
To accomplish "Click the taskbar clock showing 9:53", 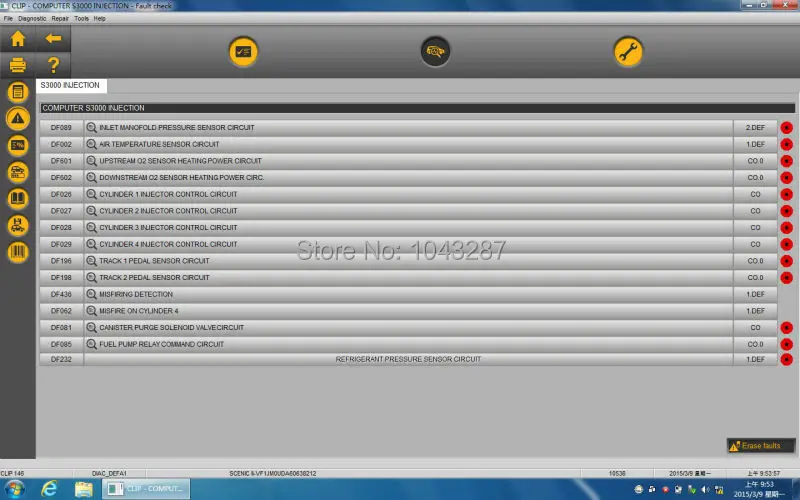I will 760,489.
